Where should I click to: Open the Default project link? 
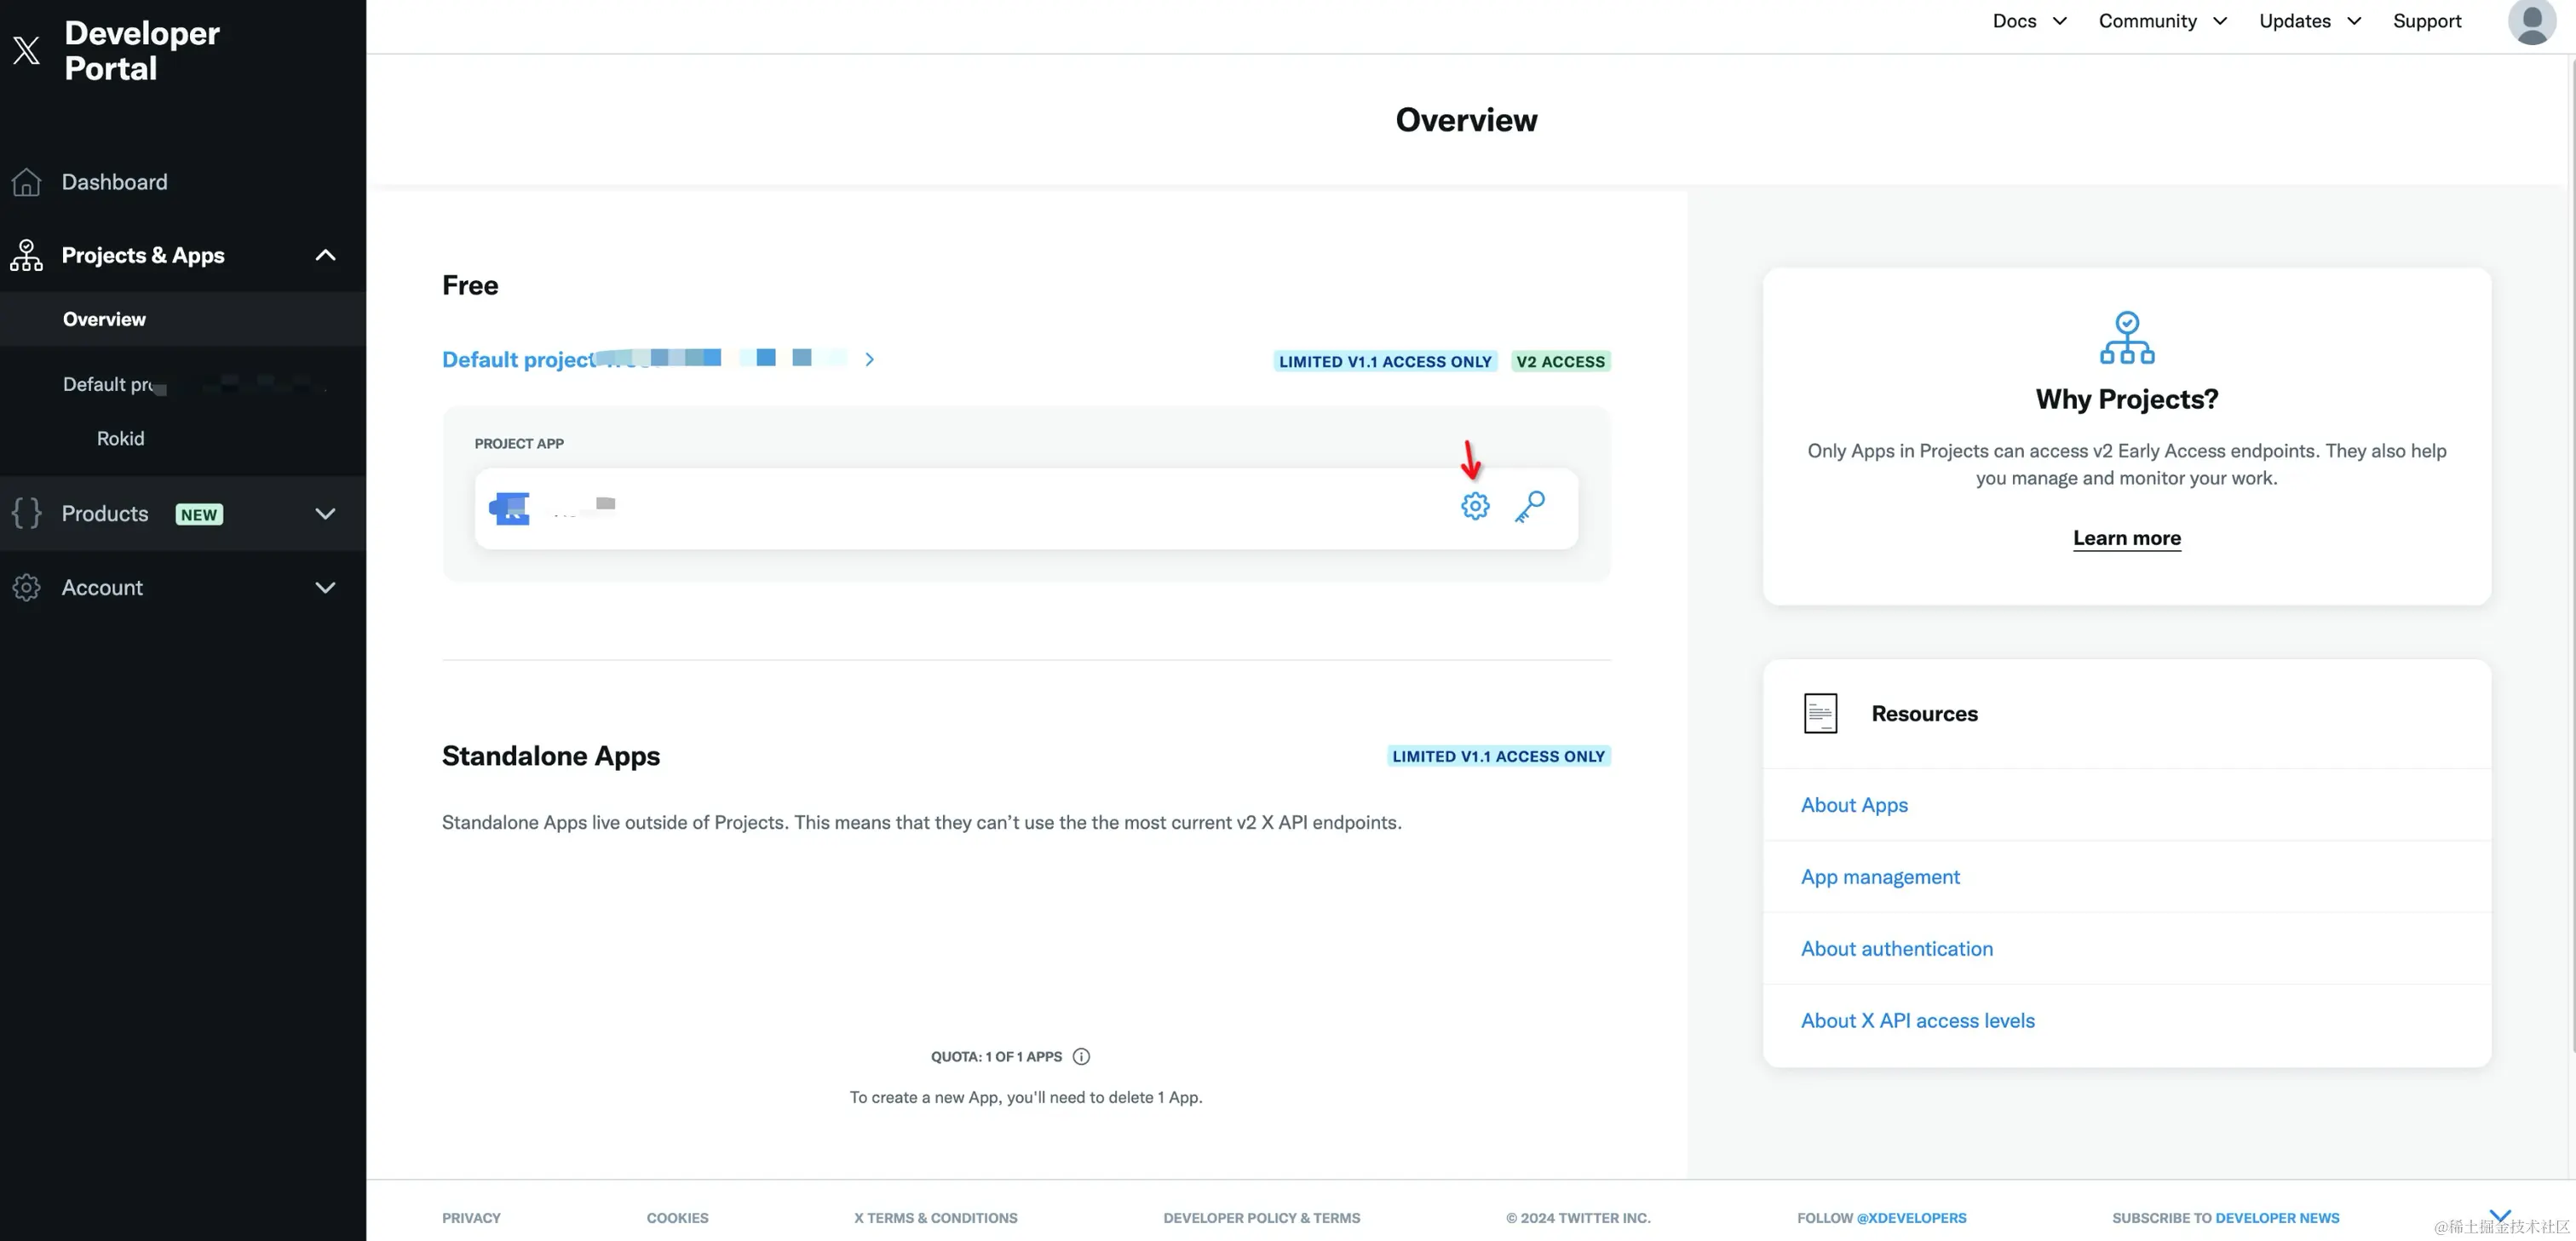coord(520,360)
